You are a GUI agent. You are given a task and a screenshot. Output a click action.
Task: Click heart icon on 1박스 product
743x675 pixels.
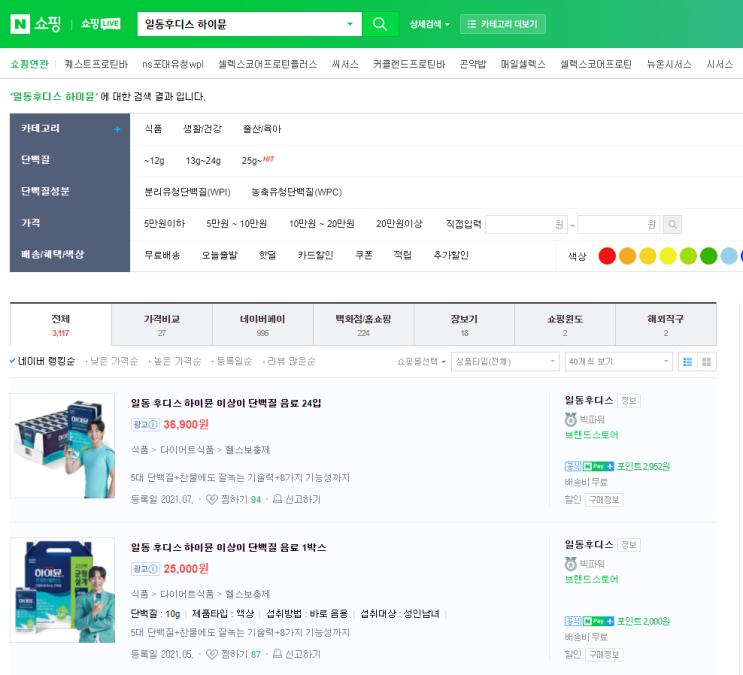[212, 654]
